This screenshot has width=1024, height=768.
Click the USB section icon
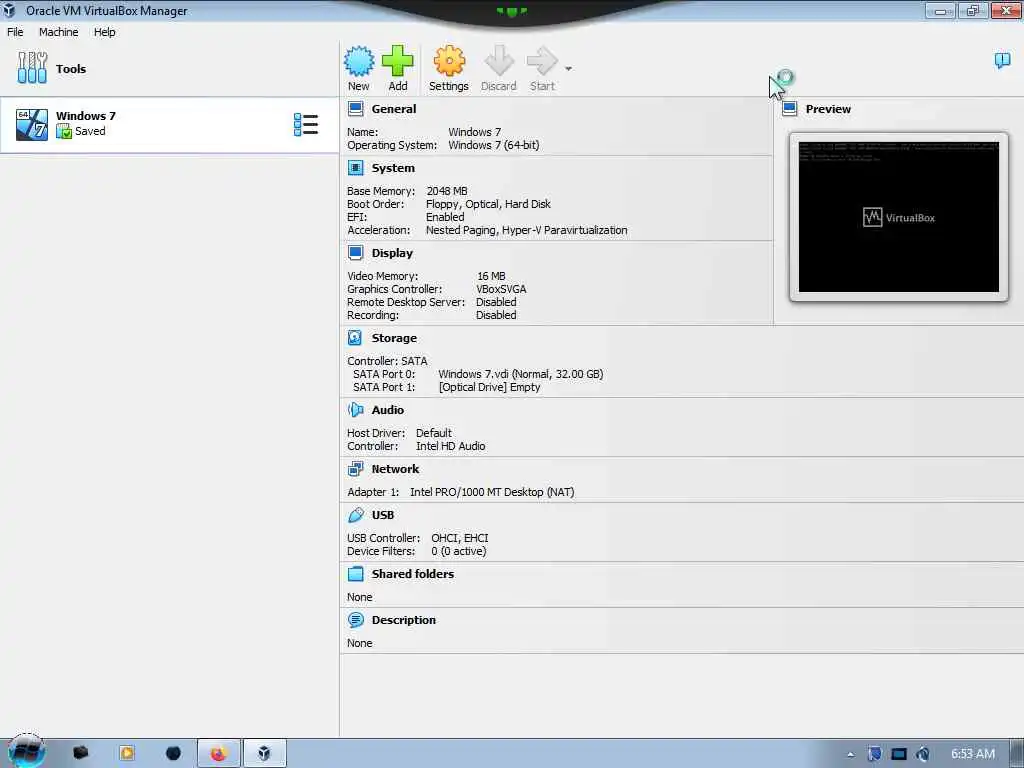pos(355,515)
